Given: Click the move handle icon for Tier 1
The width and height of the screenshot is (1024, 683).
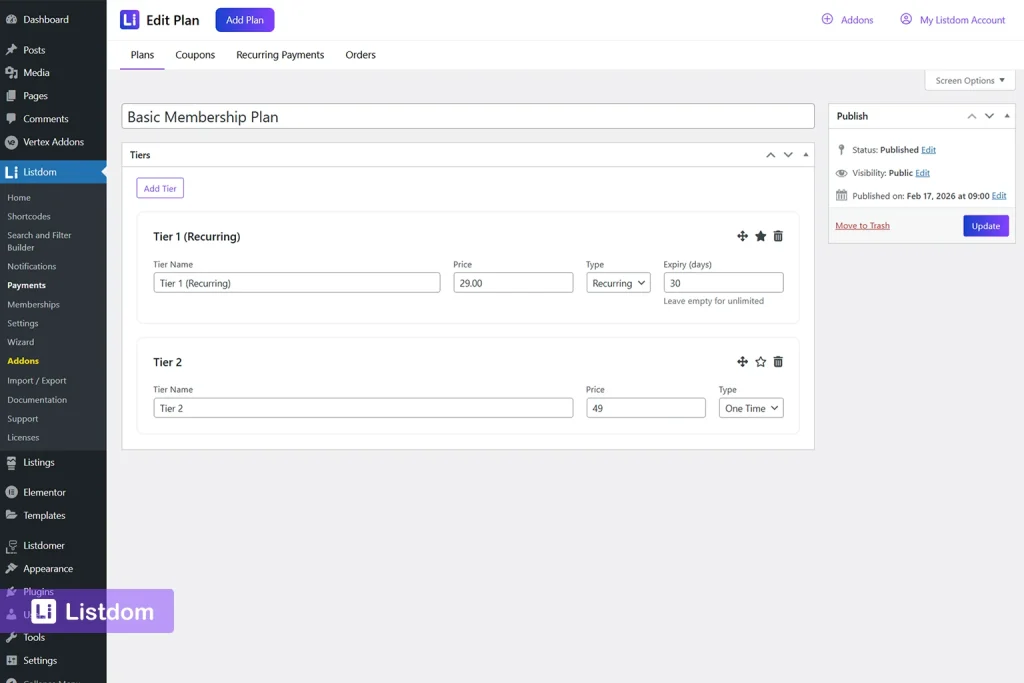Looking at the screenshot, I should (x=742, y=236).
